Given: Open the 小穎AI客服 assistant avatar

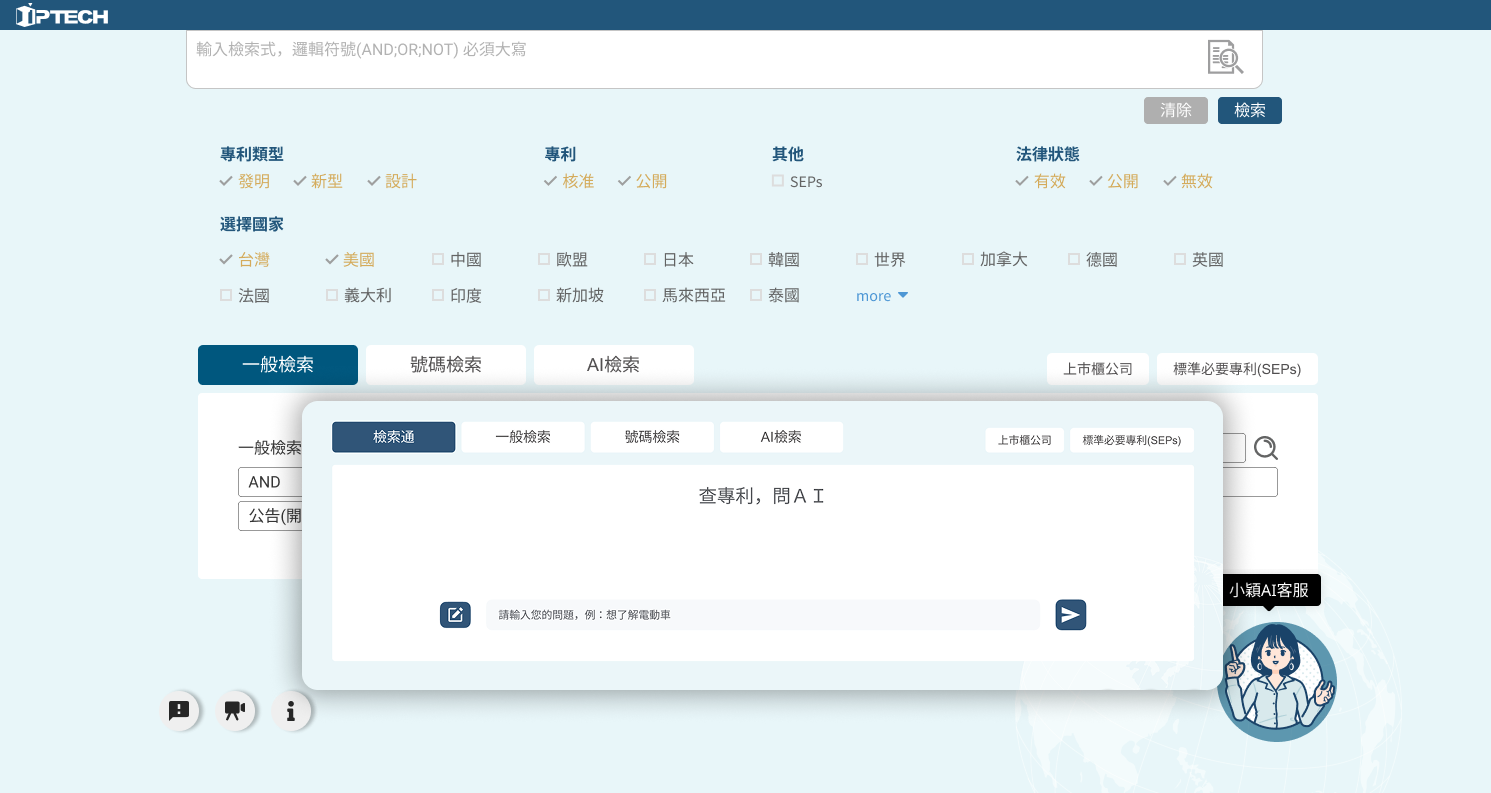Looking at the screenshot, I should click(1277, 682).
